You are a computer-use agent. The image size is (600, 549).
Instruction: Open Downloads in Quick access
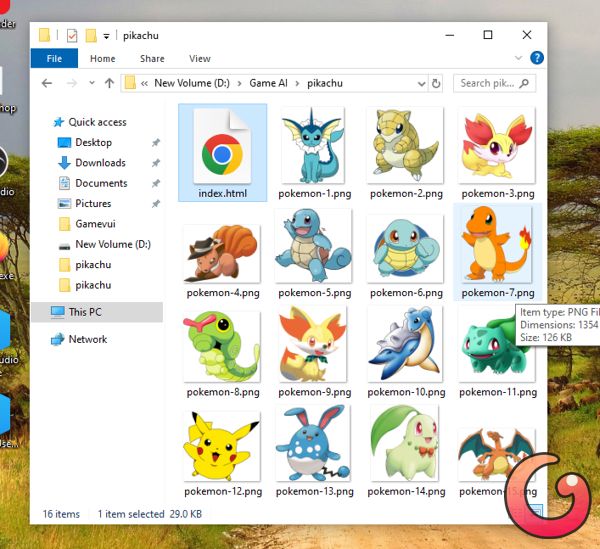pyautogui.click(x=100, y=163)
